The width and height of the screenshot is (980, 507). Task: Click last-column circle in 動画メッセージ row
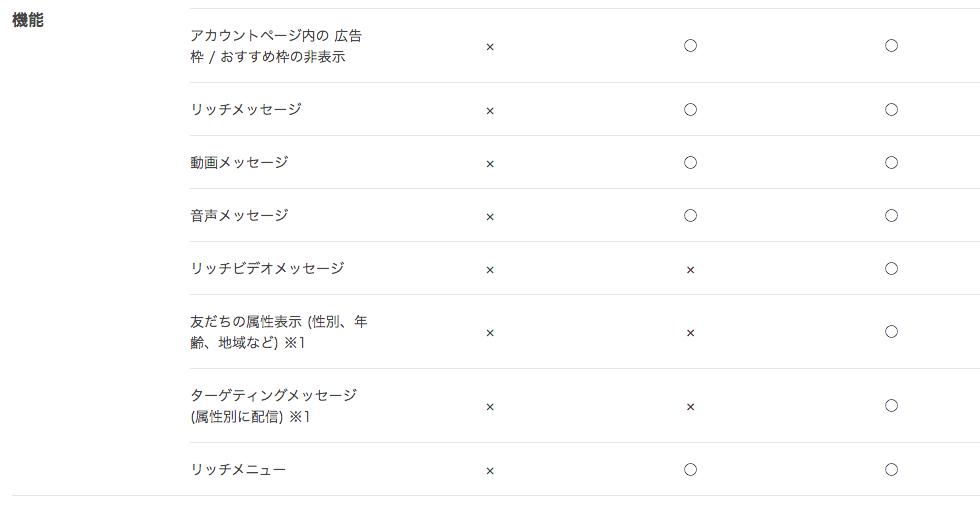point(891,163)
